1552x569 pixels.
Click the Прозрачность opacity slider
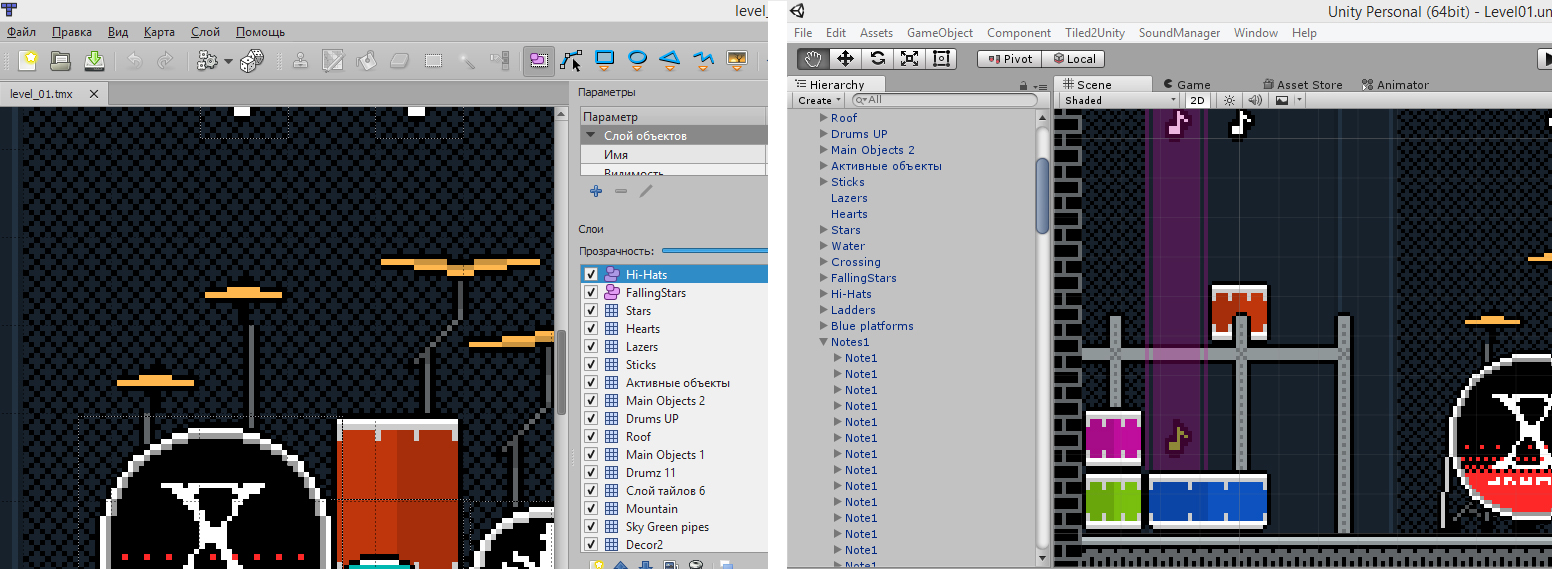pyautogui.click(x=715, y=251)
